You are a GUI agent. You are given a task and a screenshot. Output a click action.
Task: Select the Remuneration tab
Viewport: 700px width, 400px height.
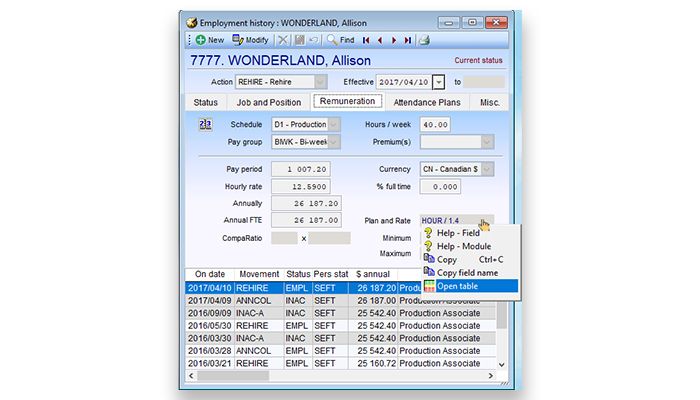pos(347,101)
